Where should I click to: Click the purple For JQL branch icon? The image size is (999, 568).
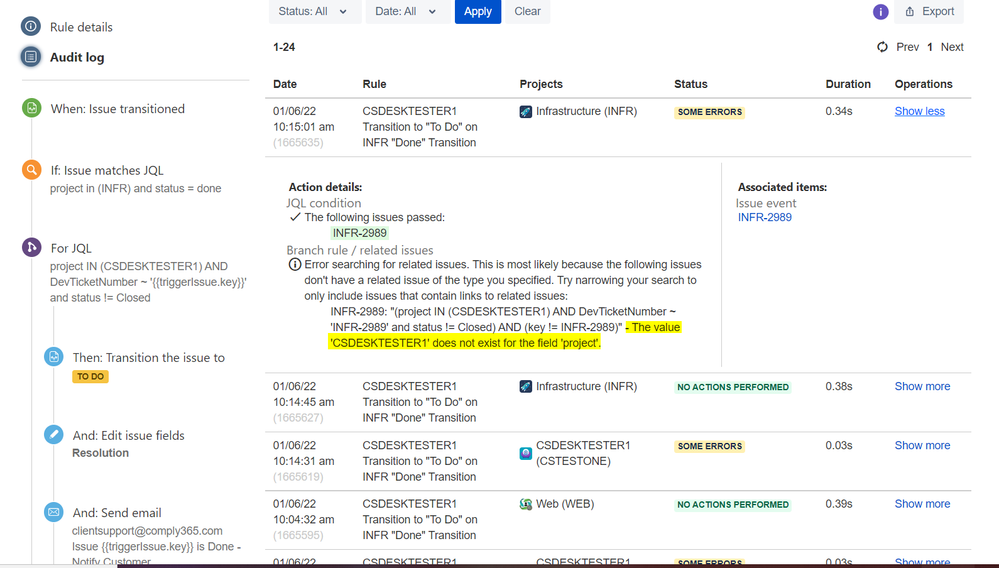pyautogui.click(x=31, y=247)
